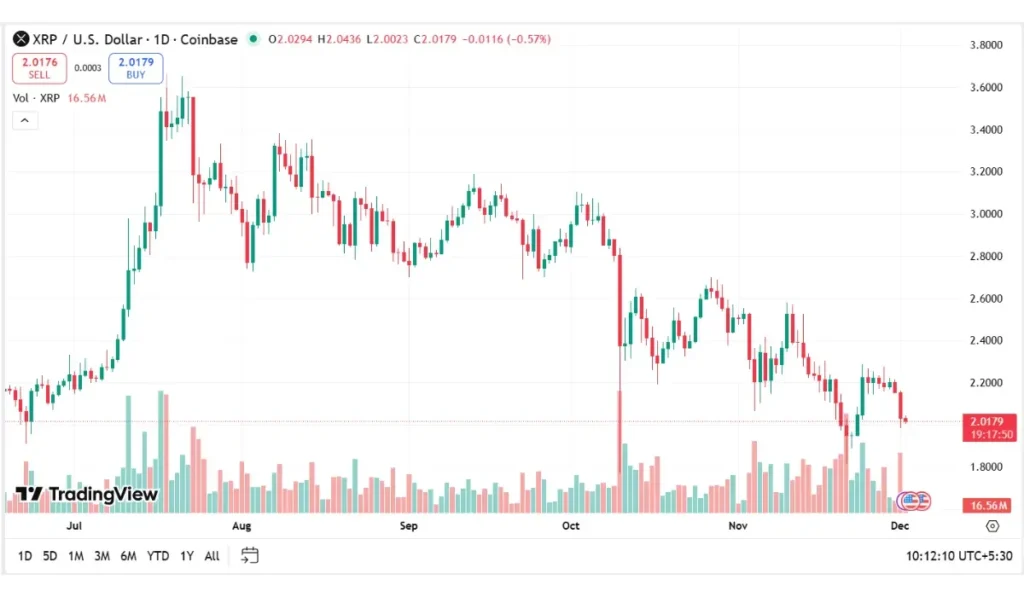Screen dimensions: 1024x597
Task: Select the 1Y range option
Action: [x=185, y=556]
